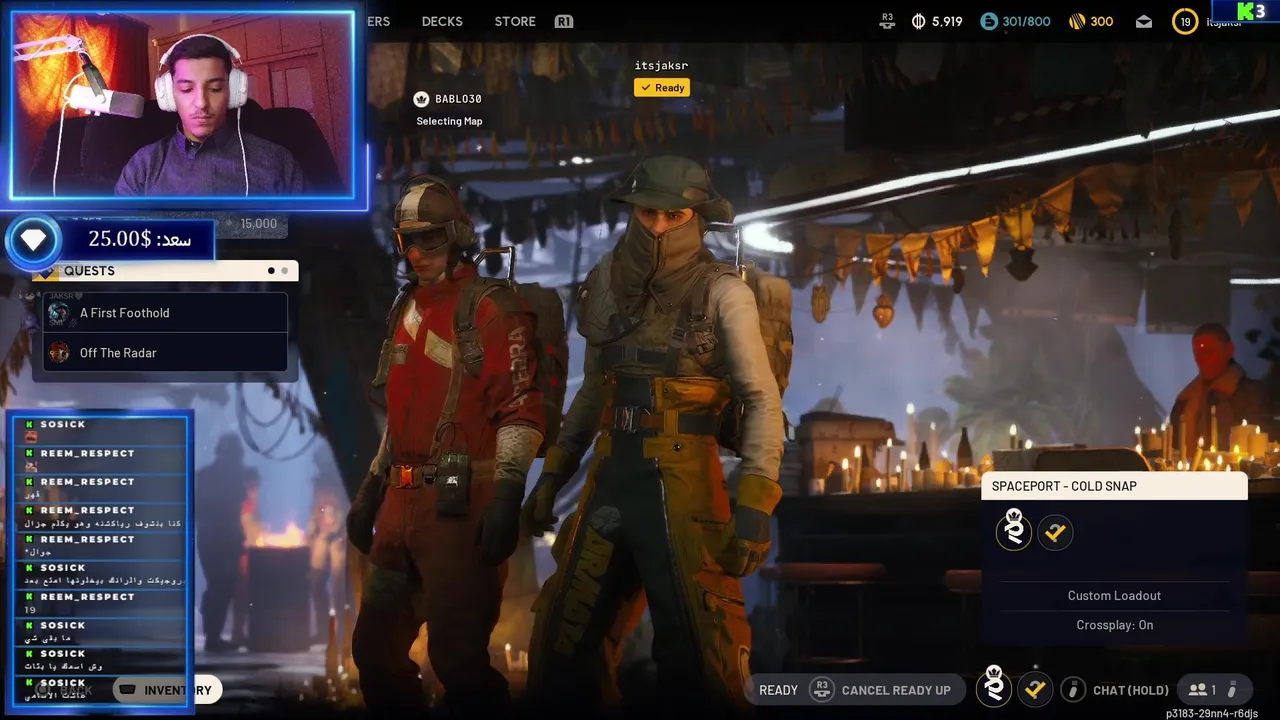Click the crown icon beside BABLO30
The width and height of the screenshot is (1280, 720).
[x=421, y=99]
